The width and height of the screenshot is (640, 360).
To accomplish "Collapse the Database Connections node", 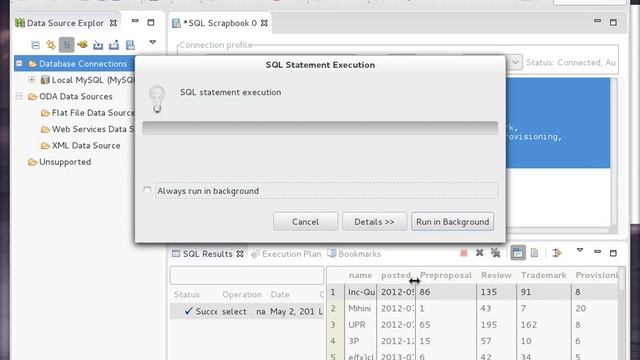I will 19,64.
